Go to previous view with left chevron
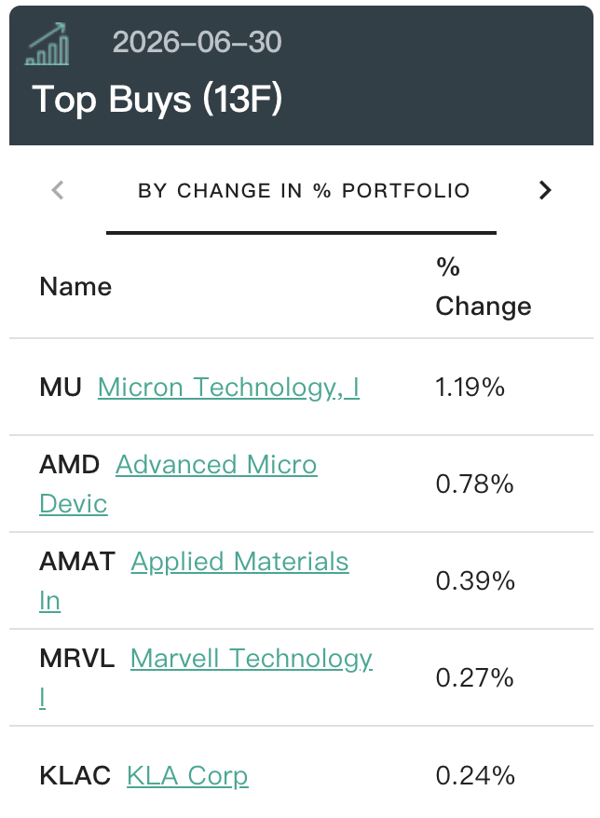This screenshot has width=600, height=818. point(58,190)
